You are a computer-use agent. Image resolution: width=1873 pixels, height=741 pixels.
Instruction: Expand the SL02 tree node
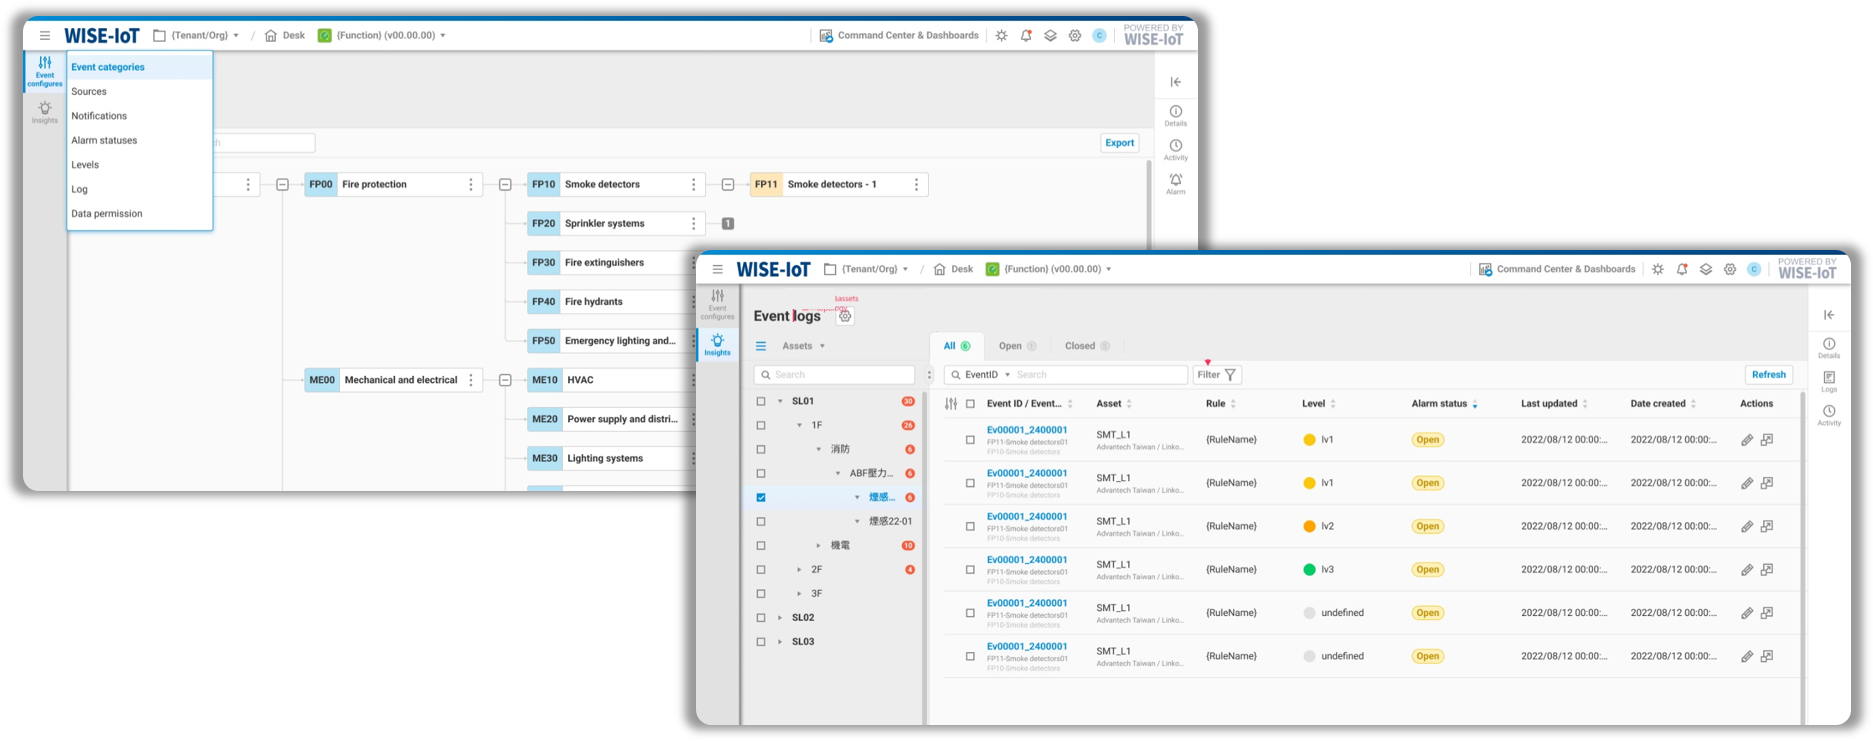pos(780,618)
